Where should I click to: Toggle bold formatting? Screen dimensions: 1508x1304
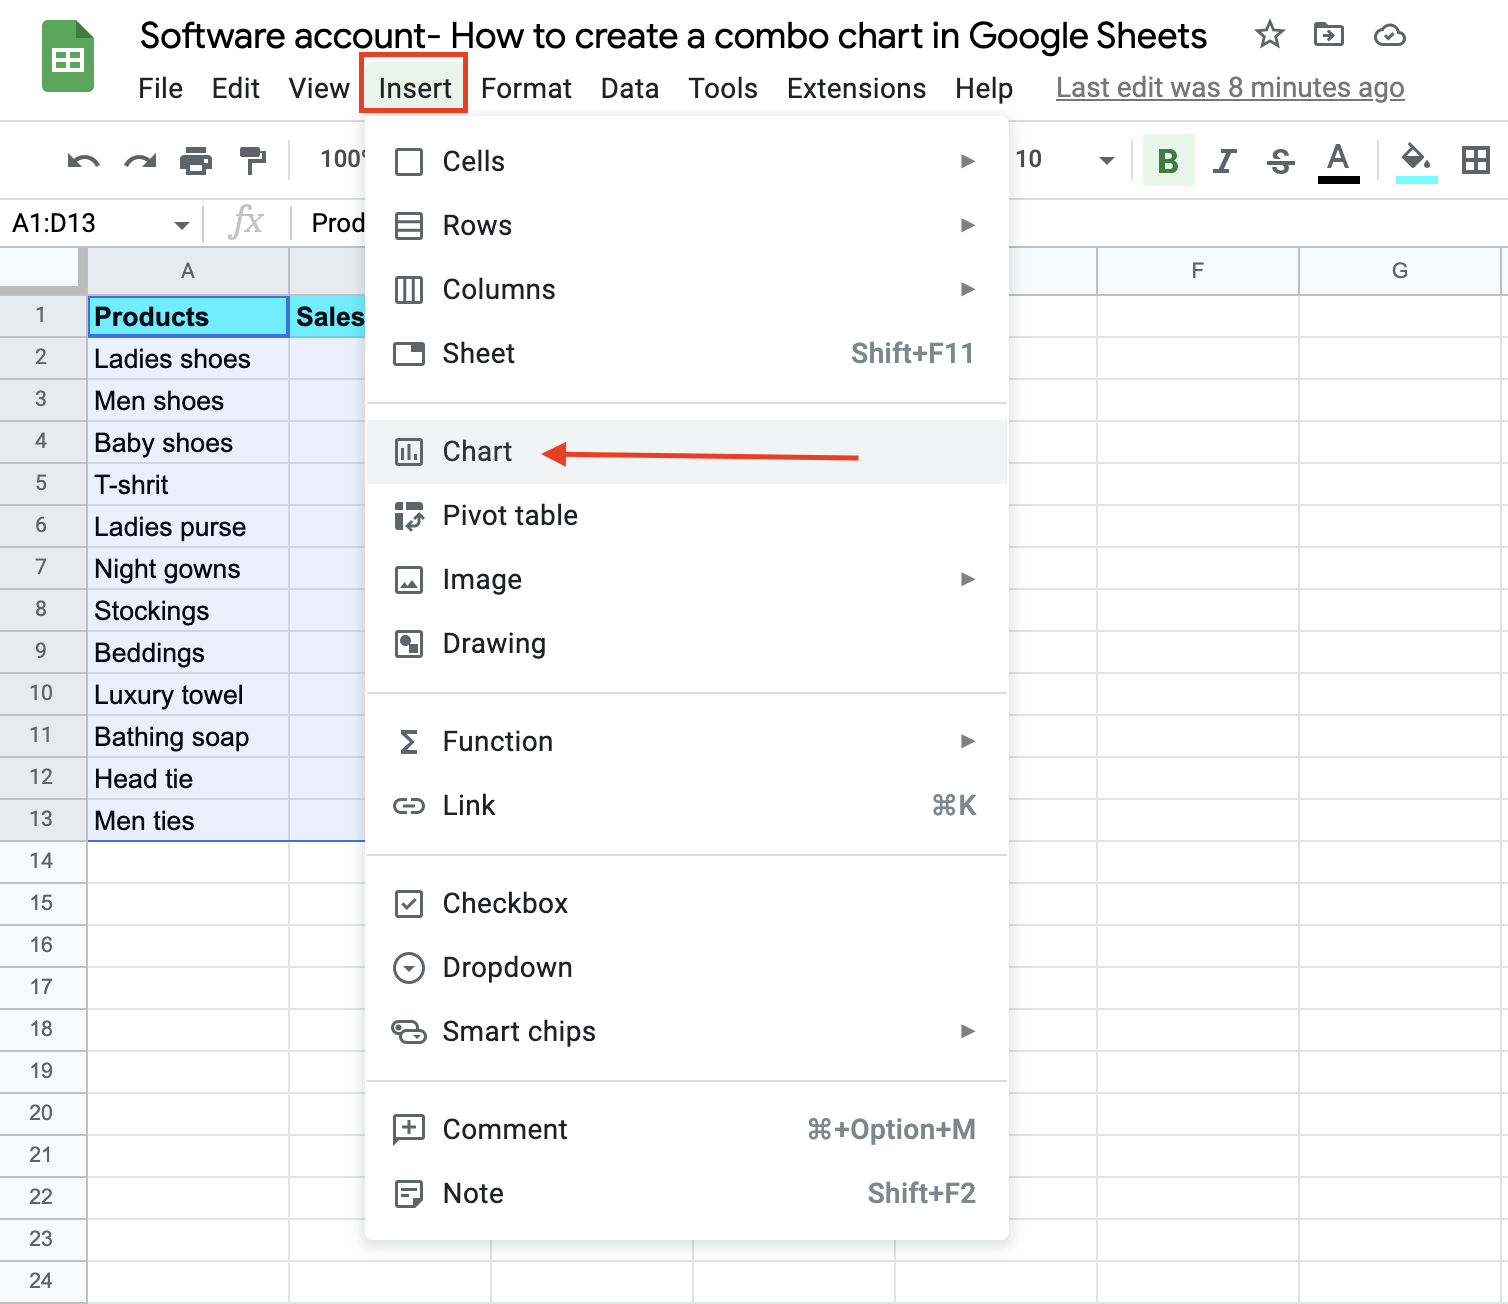coord(1168,160)
